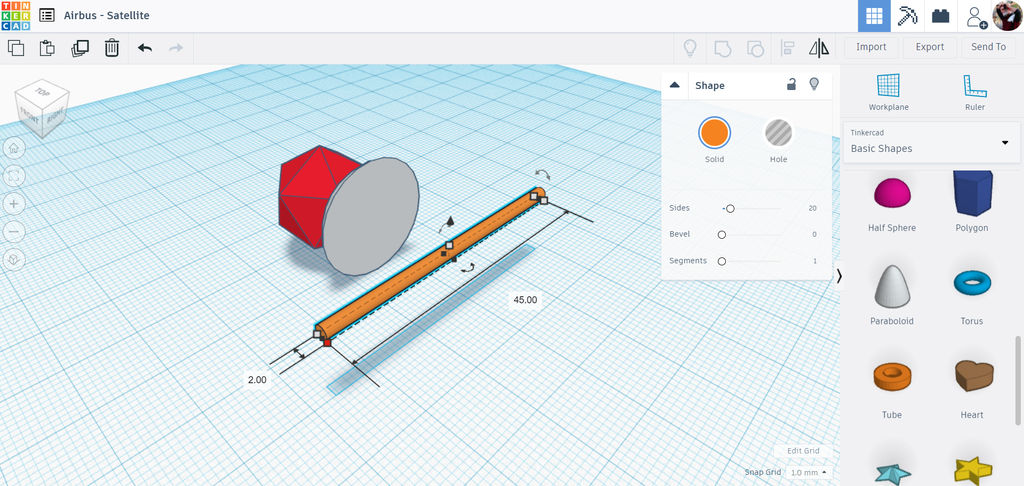This screenshot has width=1024, height=486.
Task: Click the design title Airbus - Satellite
Action: click(x=106, y=15)
